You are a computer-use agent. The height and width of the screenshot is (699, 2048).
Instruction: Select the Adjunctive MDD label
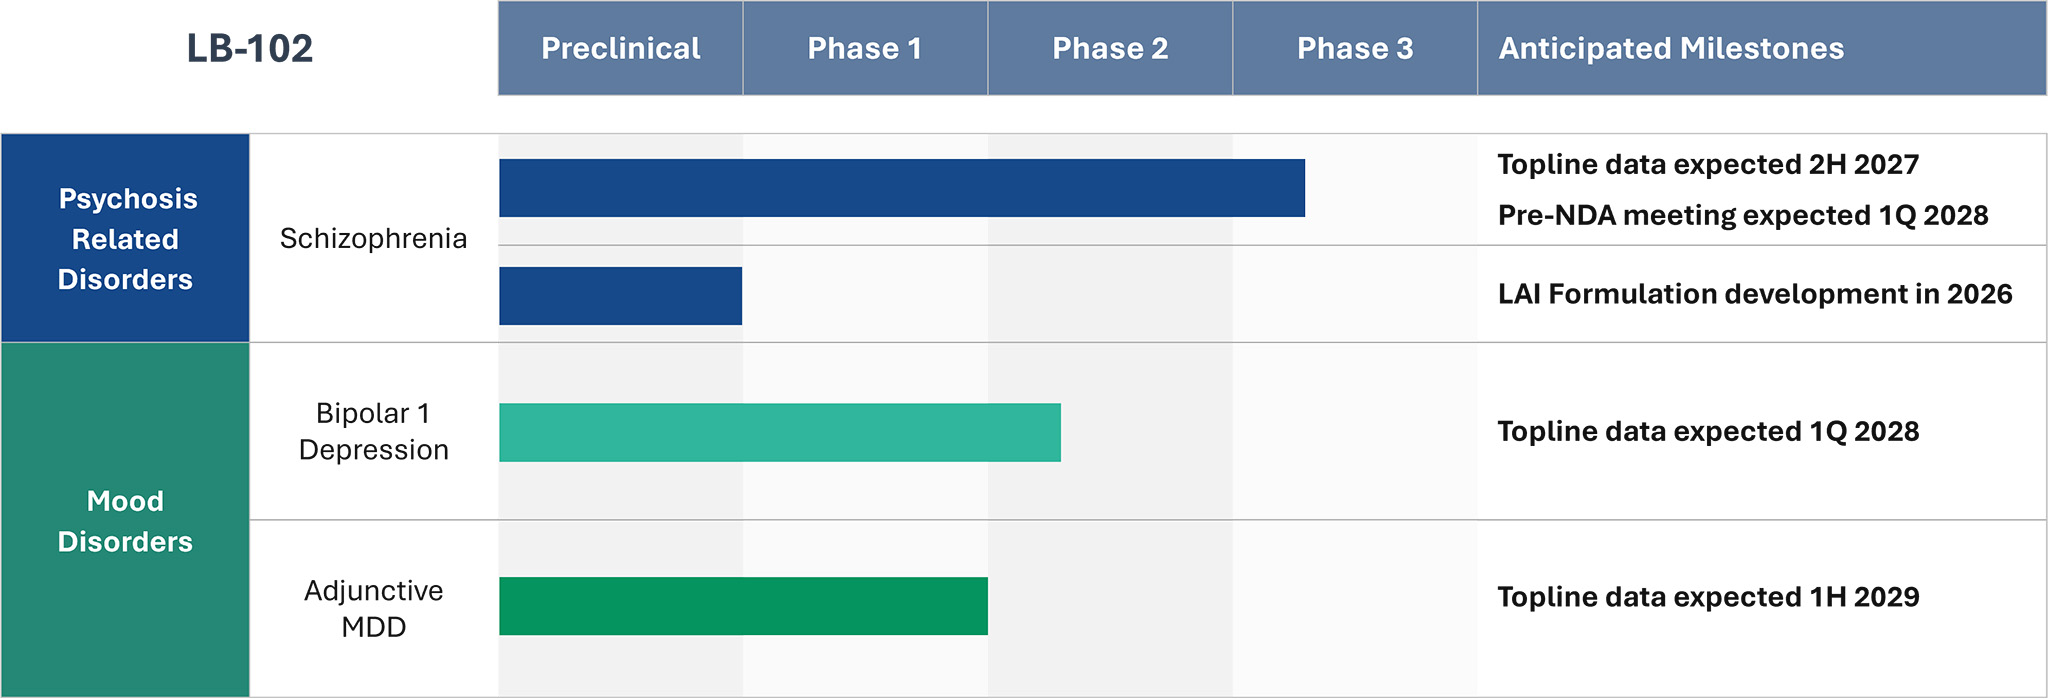click(x=373, y=608)
